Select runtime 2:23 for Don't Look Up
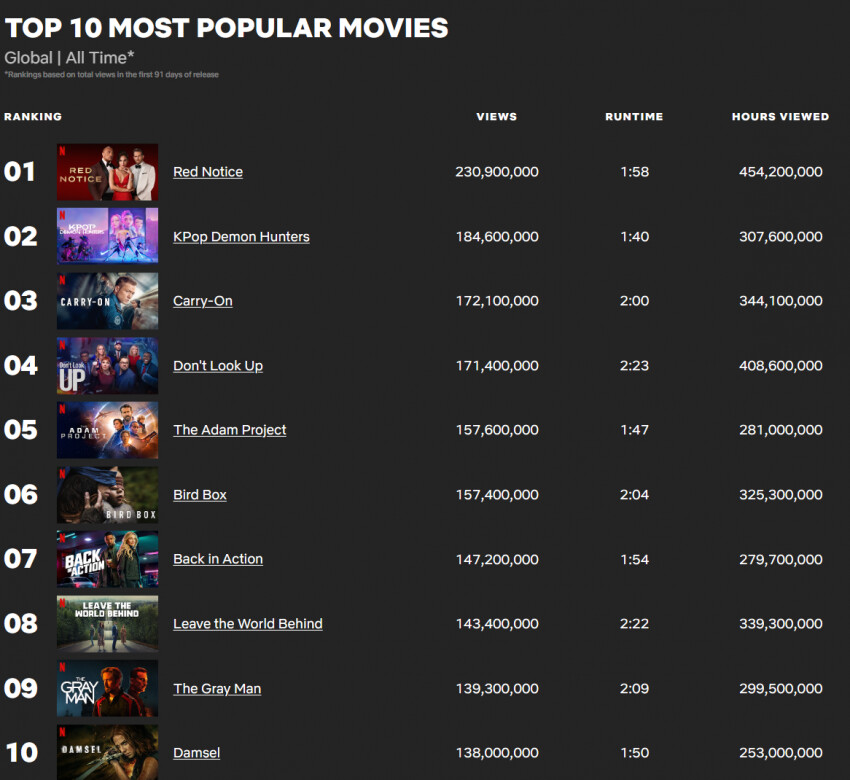The height and width of the screenshot is (780, 850). pos(634,366)
